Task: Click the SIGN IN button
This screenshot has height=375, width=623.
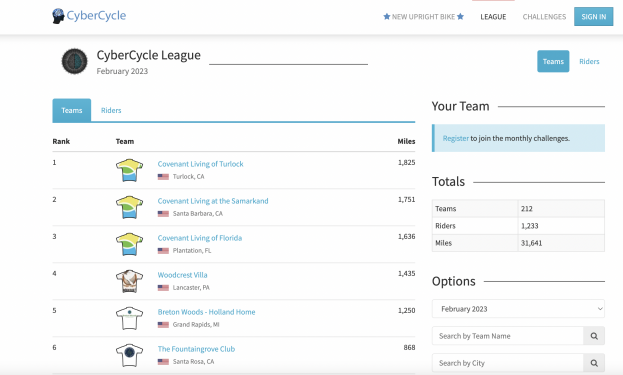Action: coord(594,17)
